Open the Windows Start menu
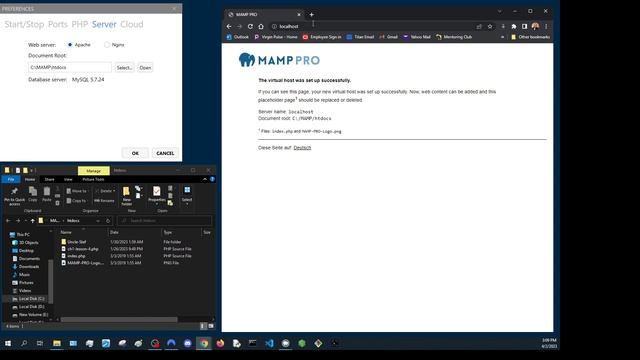The height and width of the screenshot is (360, 640). pos(8,343)
